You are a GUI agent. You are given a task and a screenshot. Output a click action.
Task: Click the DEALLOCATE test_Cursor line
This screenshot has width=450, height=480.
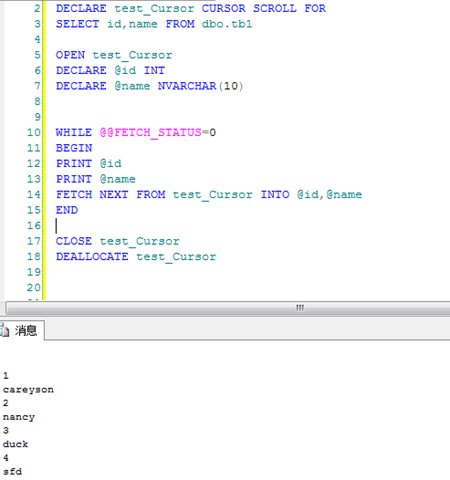point(136,257)
